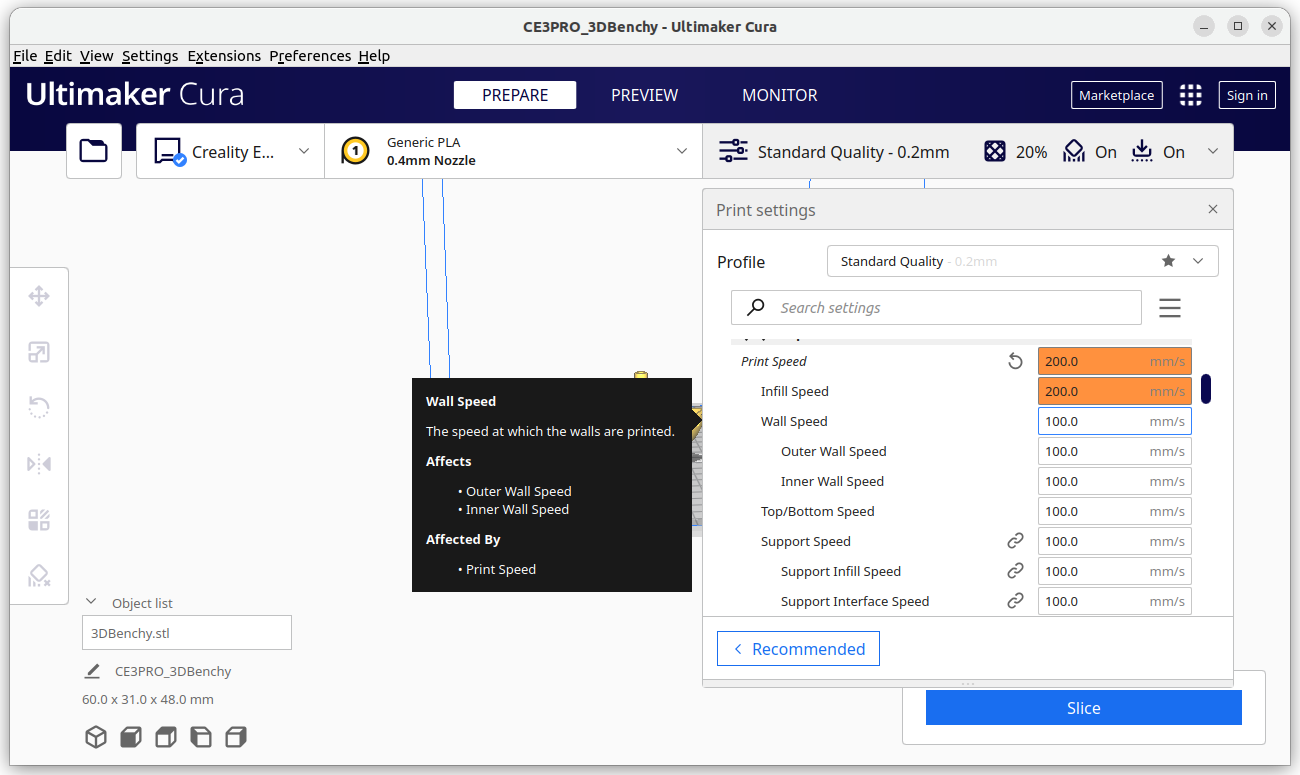Switch to 3D perspective view cube
This screenshot has height=775, width=1300.
(95, 738)
